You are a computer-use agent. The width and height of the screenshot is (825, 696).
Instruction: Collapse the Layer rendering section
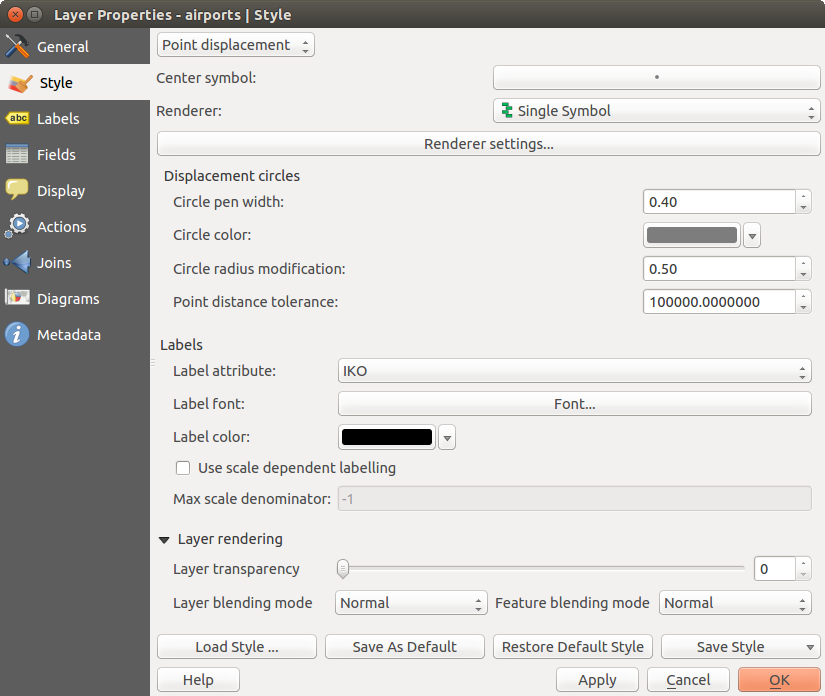pos(165,539)
